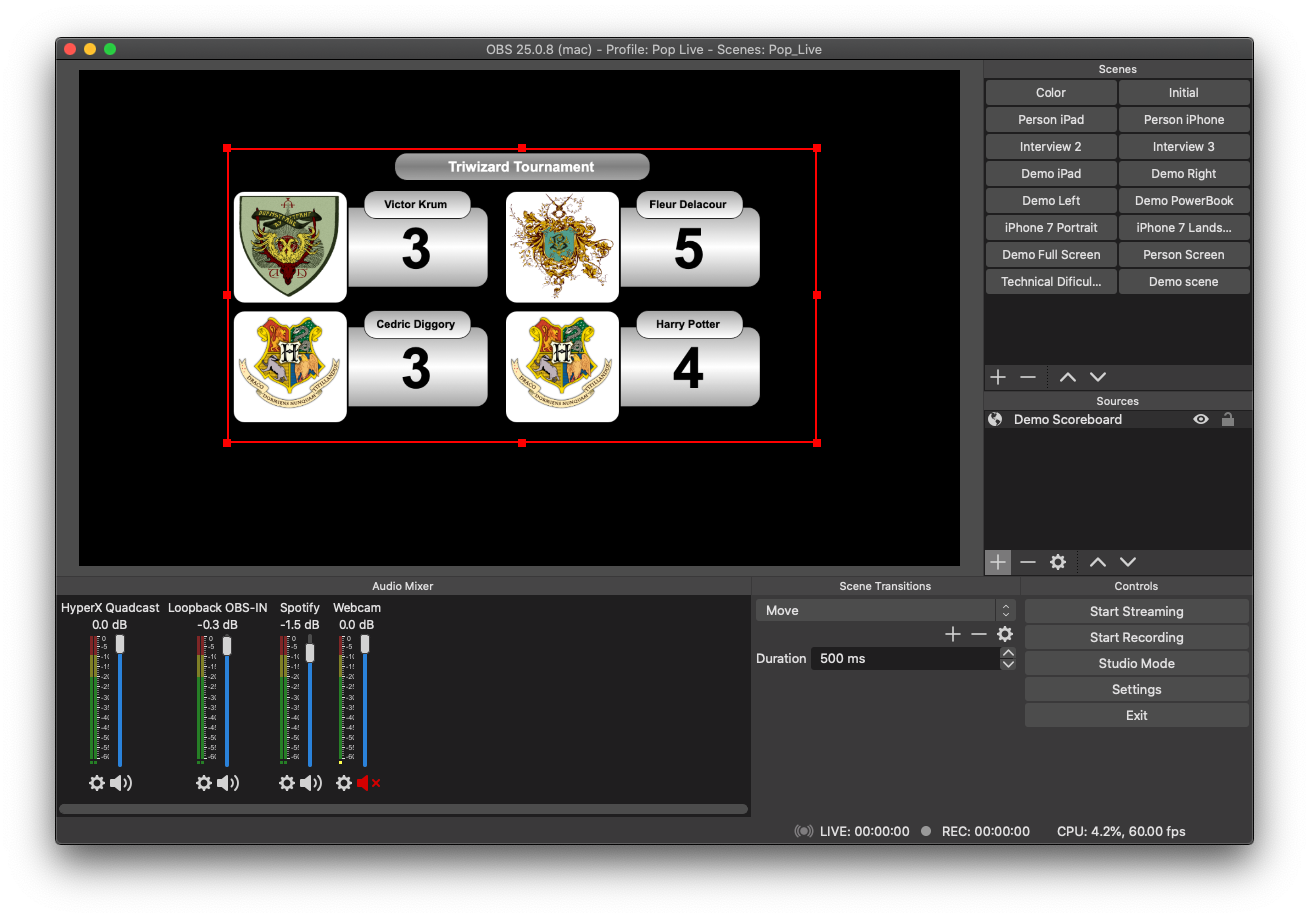Image resolution: width=1309 pixels, height=918 pixels.
Task: Select the Demo iPad scene
Action: coord(1051,174)
